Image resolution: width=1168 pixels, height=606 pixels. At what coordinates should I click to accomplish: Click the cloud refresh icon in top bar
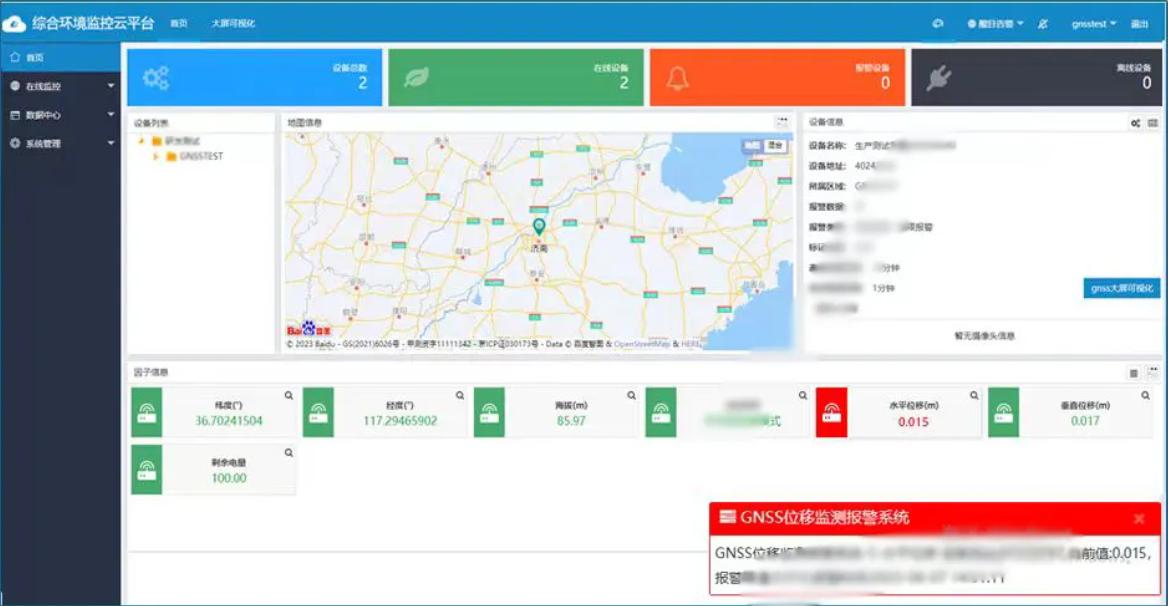coord(937,23)
